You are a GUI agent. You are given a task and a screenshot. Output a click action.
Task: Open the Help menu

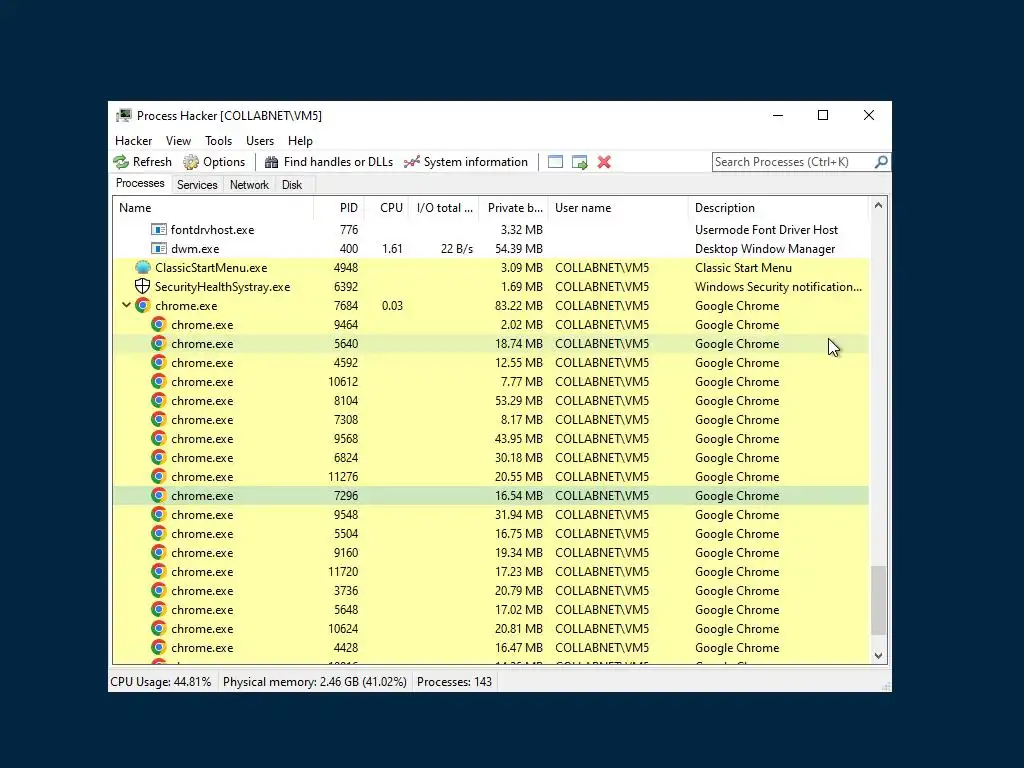[300, 141]
